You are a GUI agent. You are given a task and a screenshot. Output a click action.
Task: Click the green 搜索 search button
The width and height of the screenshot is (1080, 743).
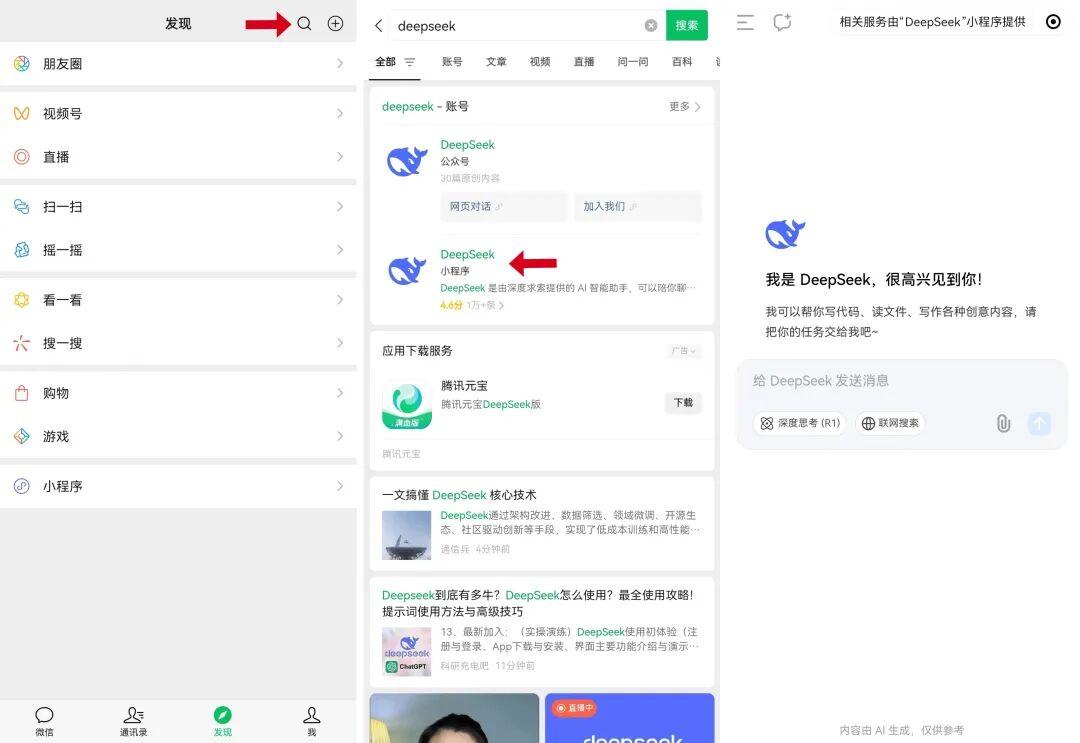click(687, 25)
